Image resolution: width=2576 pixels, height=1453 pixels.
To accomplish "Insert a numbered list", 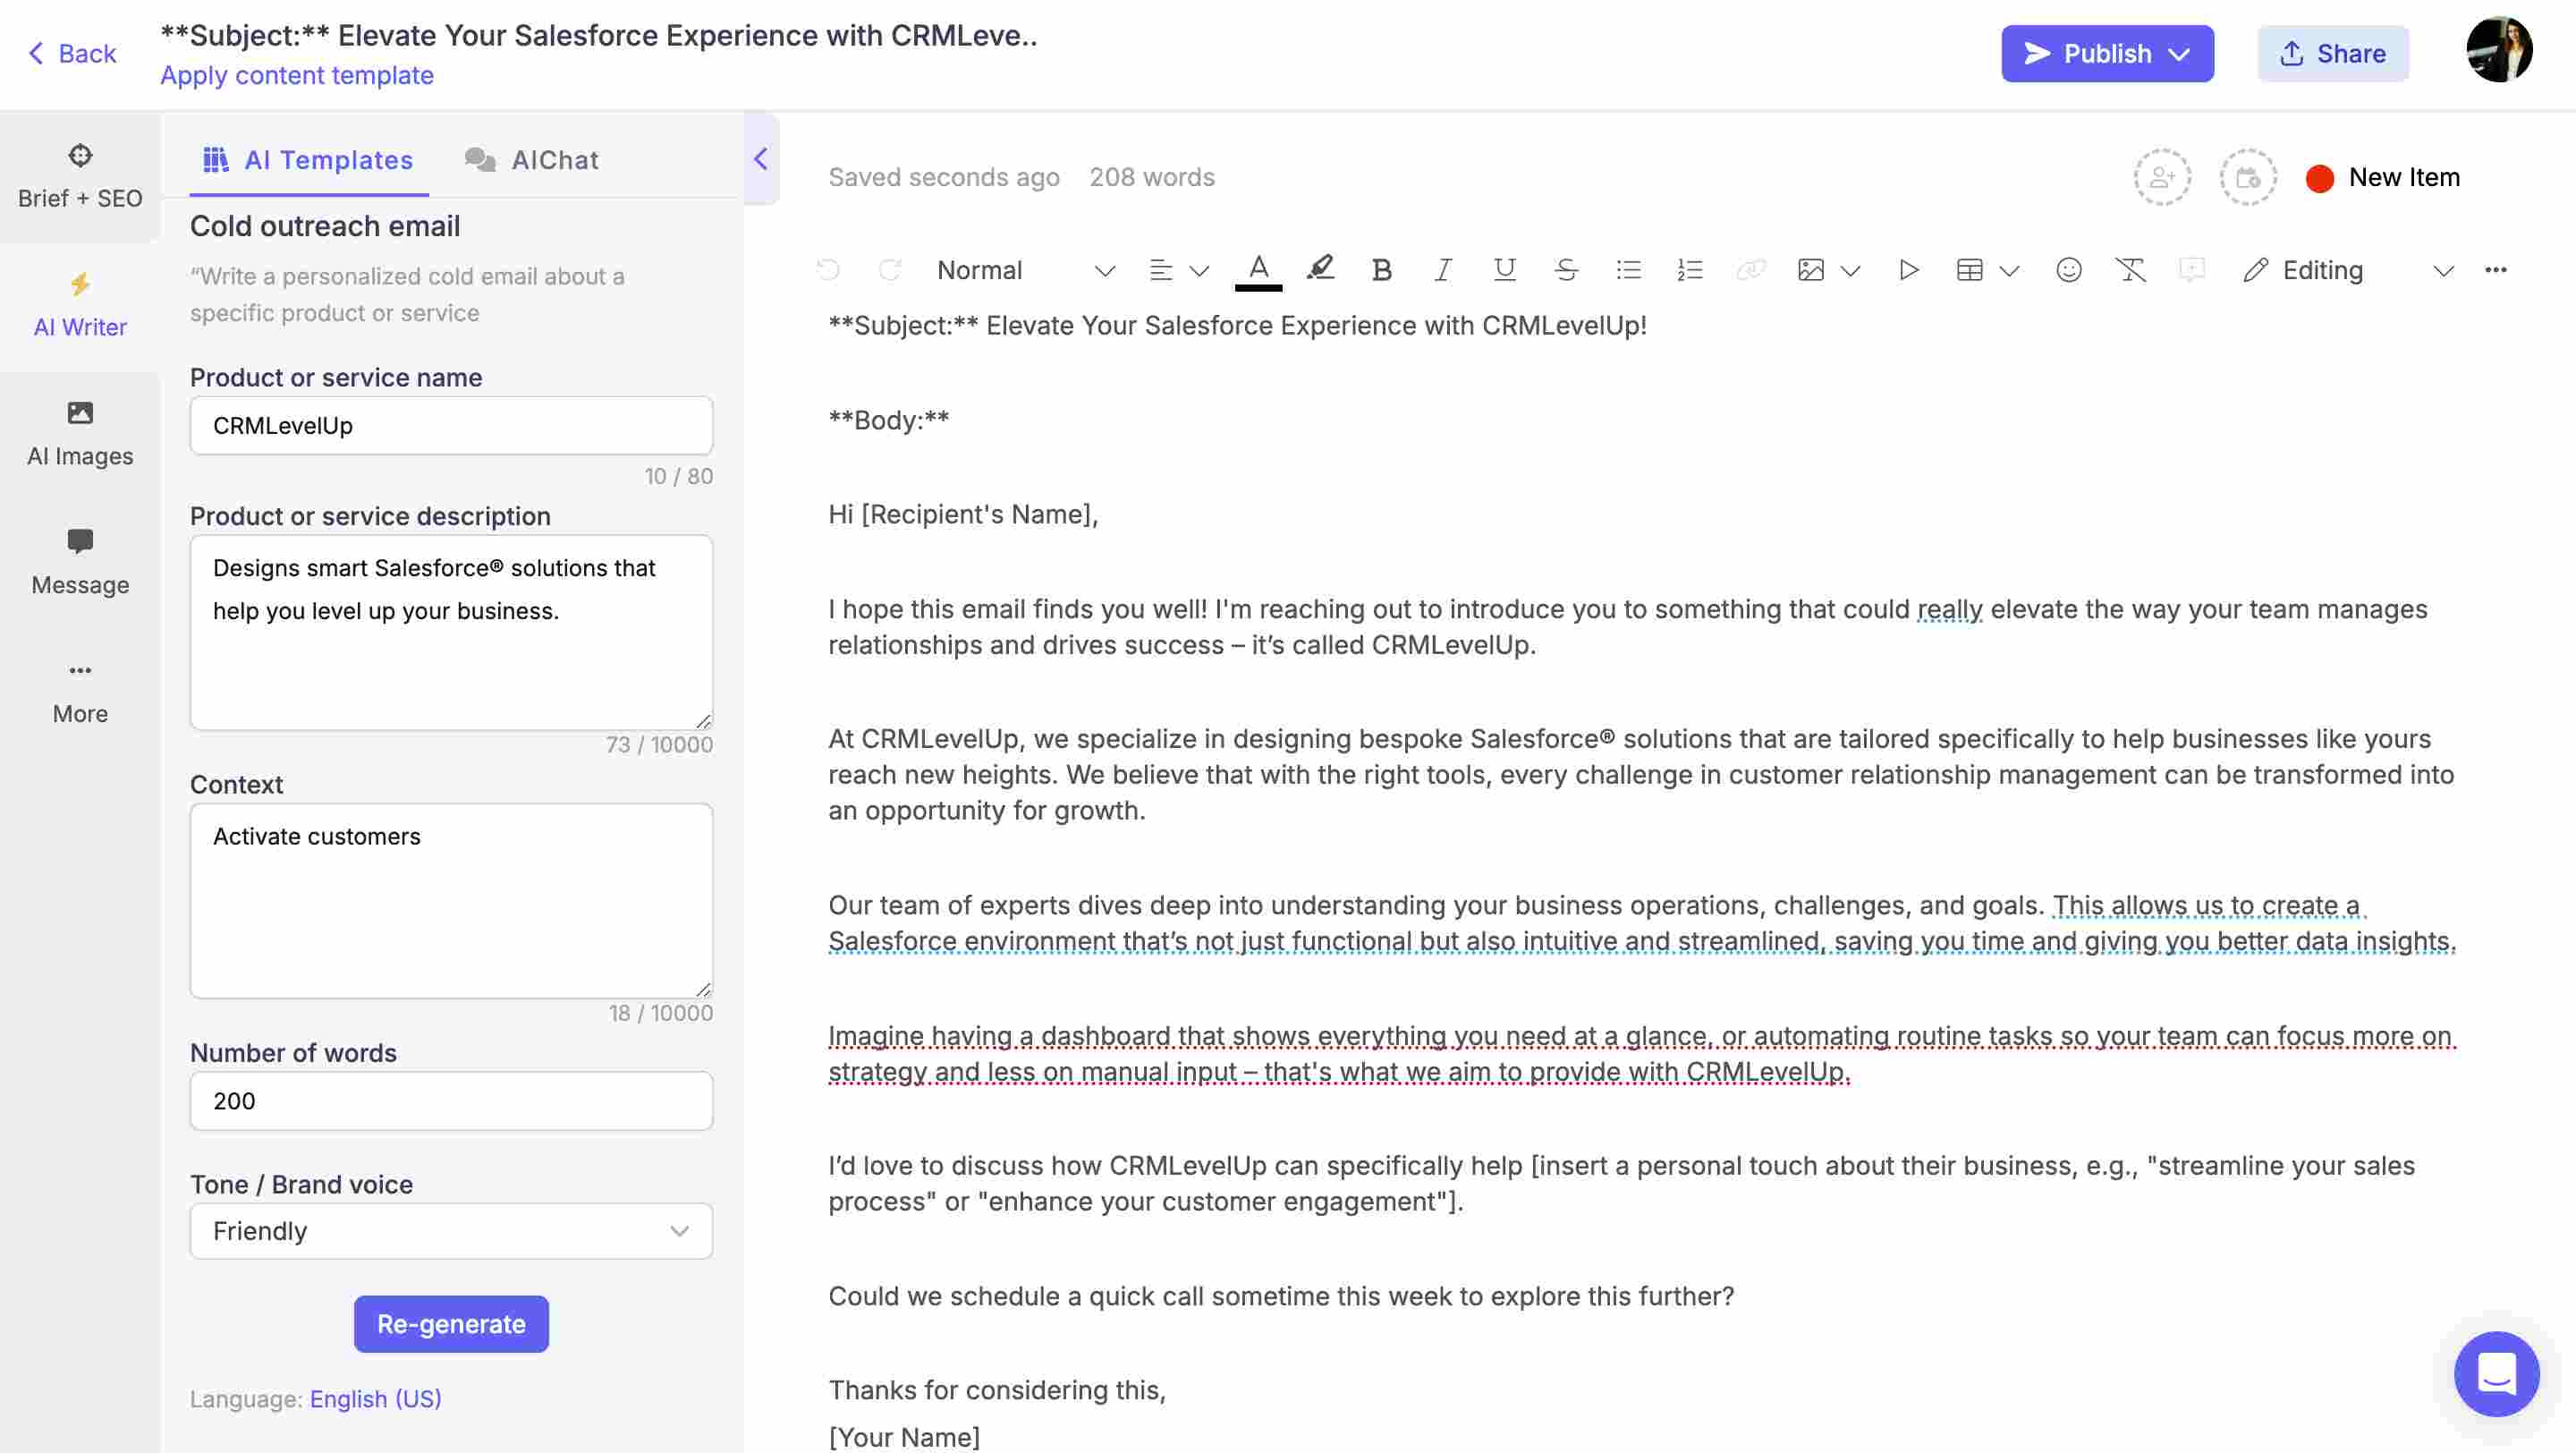I will pos(1689,270).
